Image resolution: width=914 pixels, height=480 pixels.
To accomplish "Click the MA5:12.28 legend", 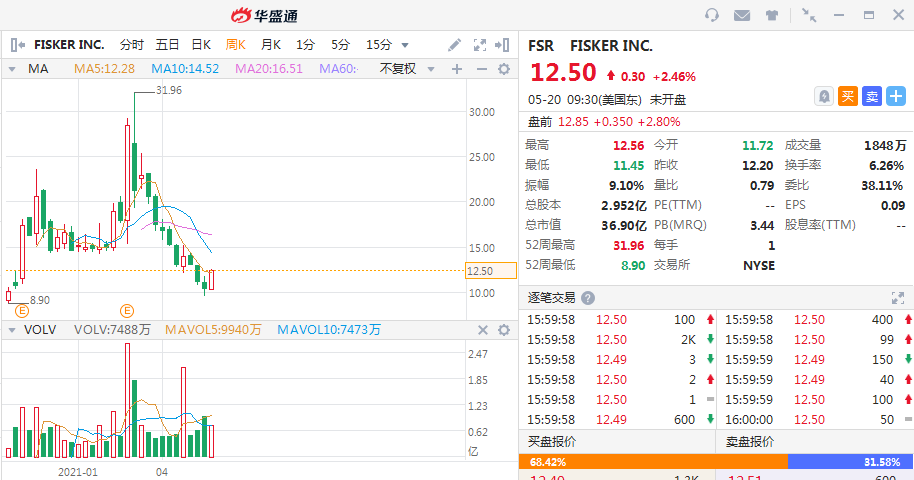I will pos(104,69).
